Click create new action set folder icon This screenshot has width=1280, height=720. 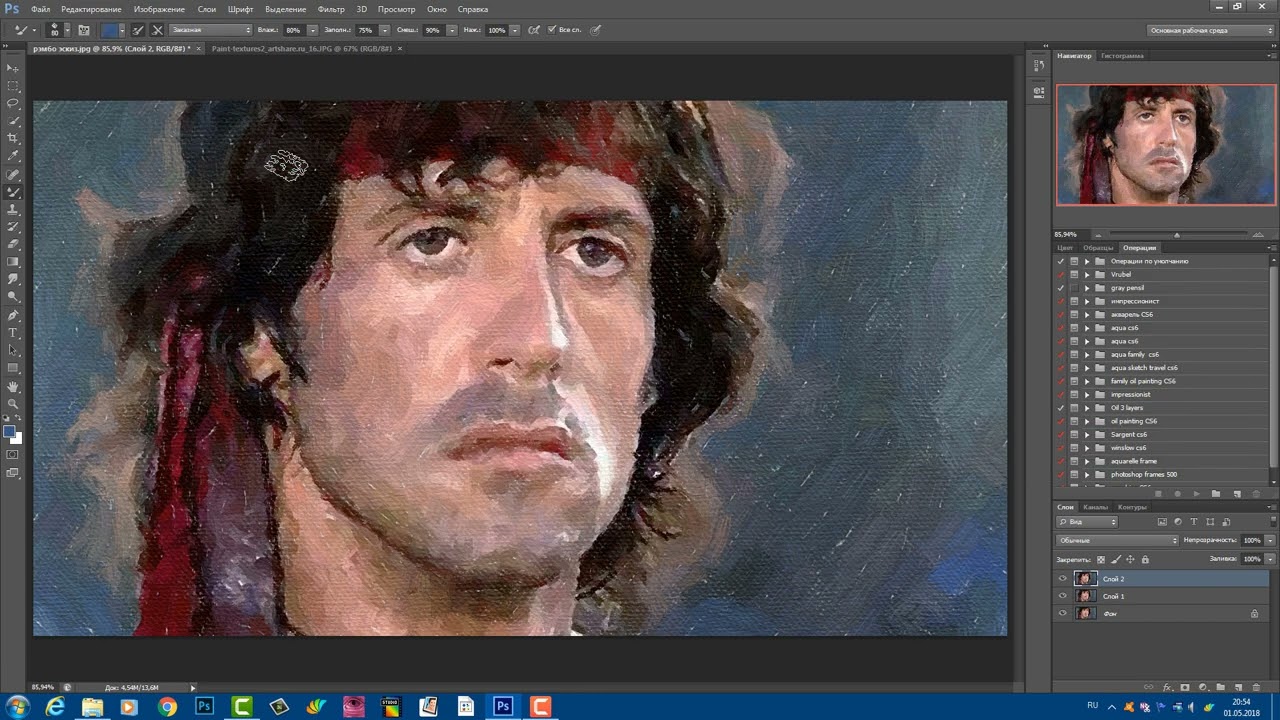(x=1216, y=494)
